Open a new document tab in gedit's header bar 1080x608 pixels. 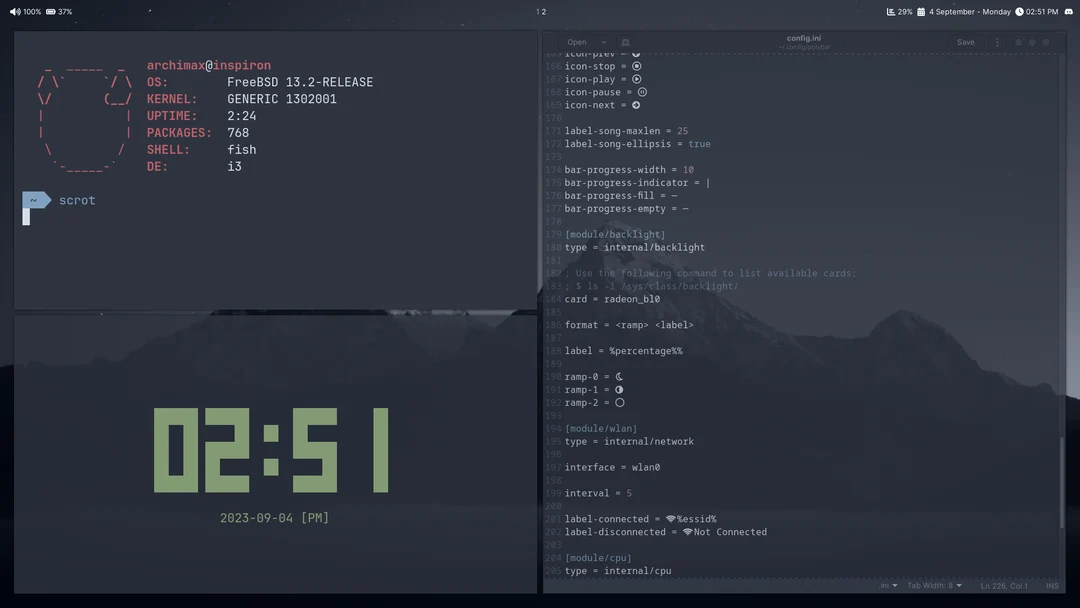624,42
